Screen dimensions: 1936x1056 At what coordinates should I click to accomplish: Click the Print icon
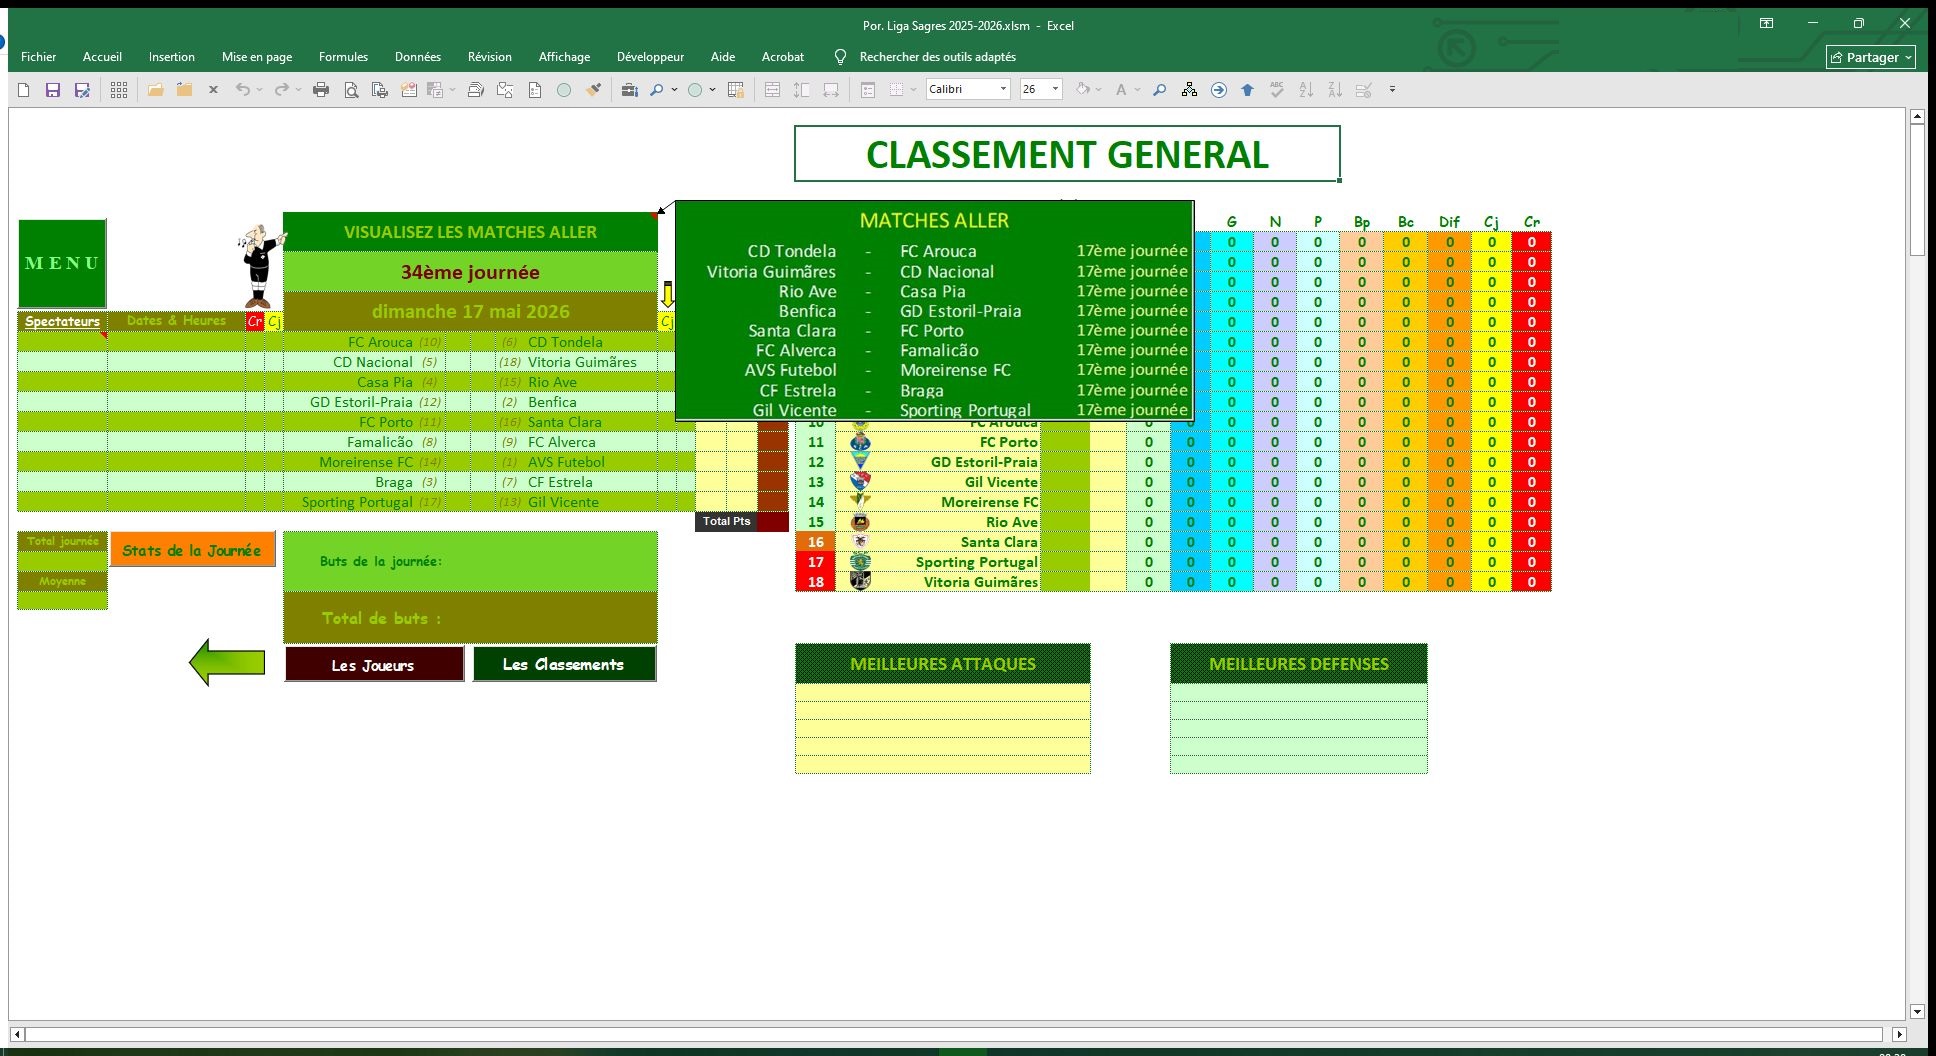click(x=321, y=90)
